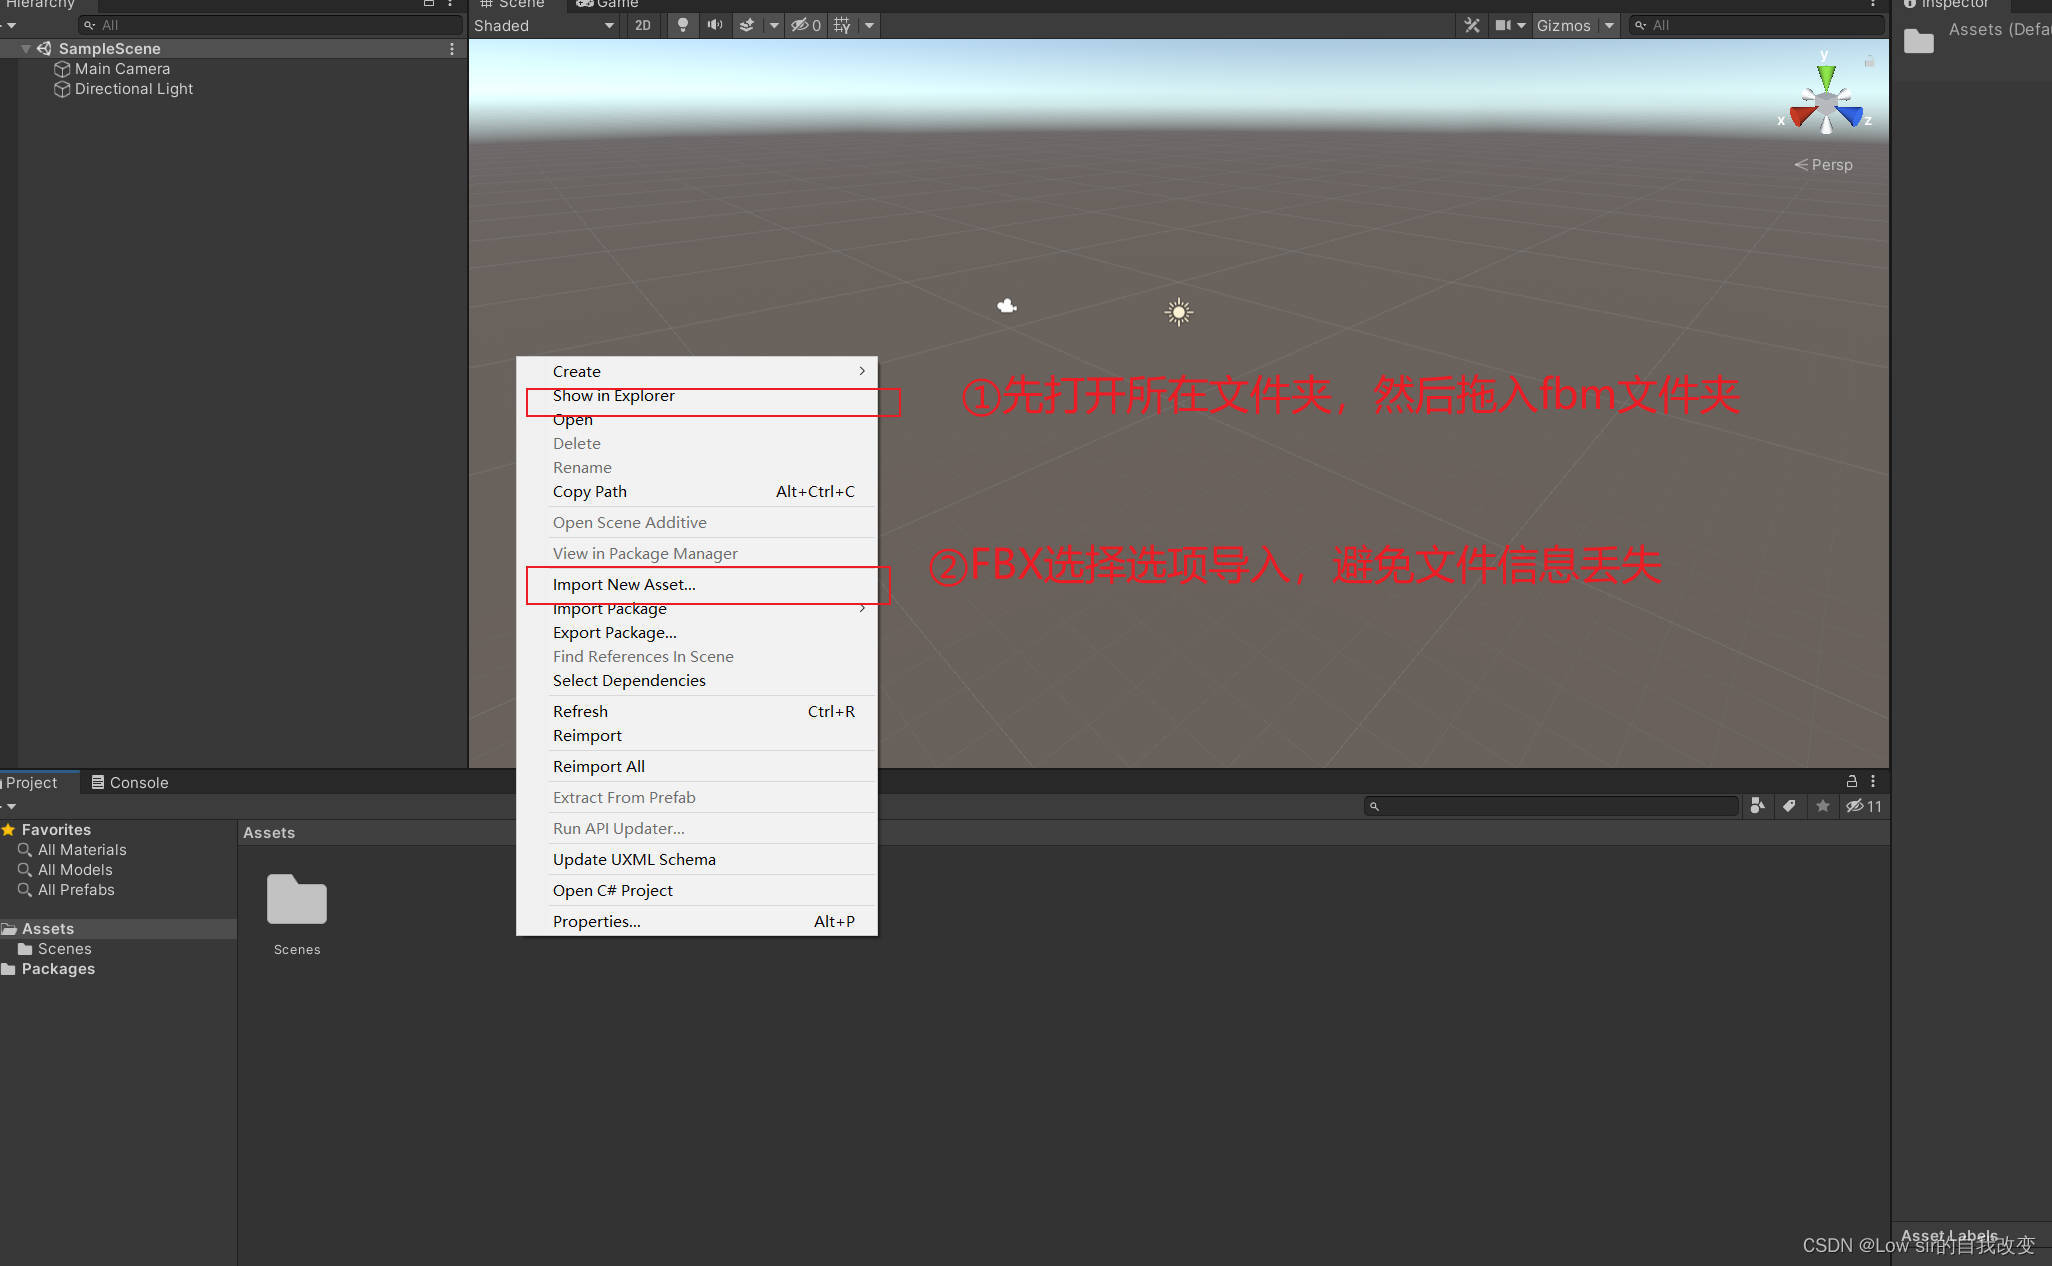2052x1266 pixels.
Task: Click Search by Type filter icon
Action: (x=1757, y=806)
